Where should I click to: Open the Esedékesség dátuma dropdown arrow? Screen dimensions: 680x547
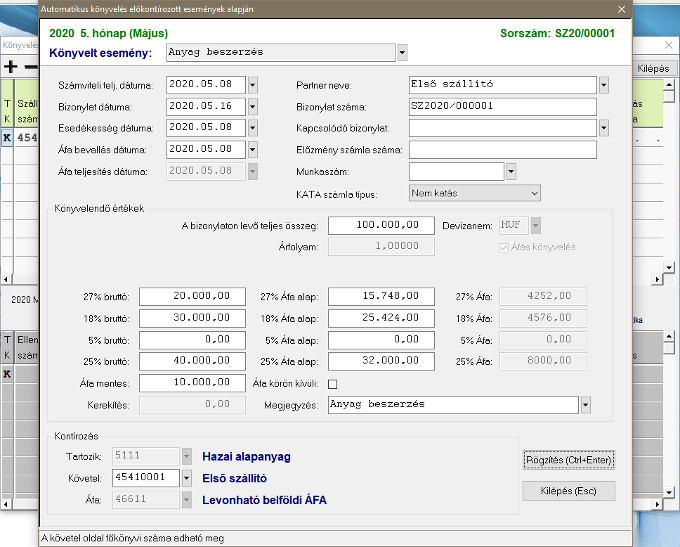point(253,128)
